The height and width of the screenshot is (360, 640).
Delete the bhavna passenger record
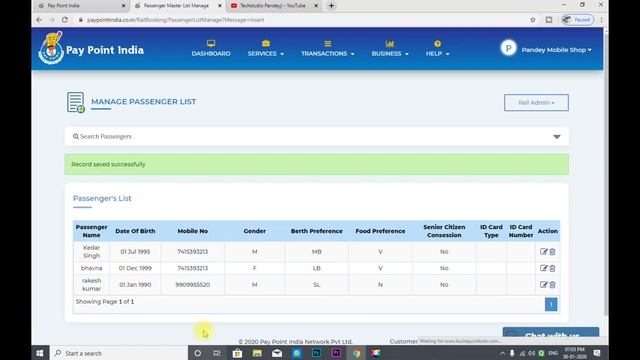[x=552, y=268]
